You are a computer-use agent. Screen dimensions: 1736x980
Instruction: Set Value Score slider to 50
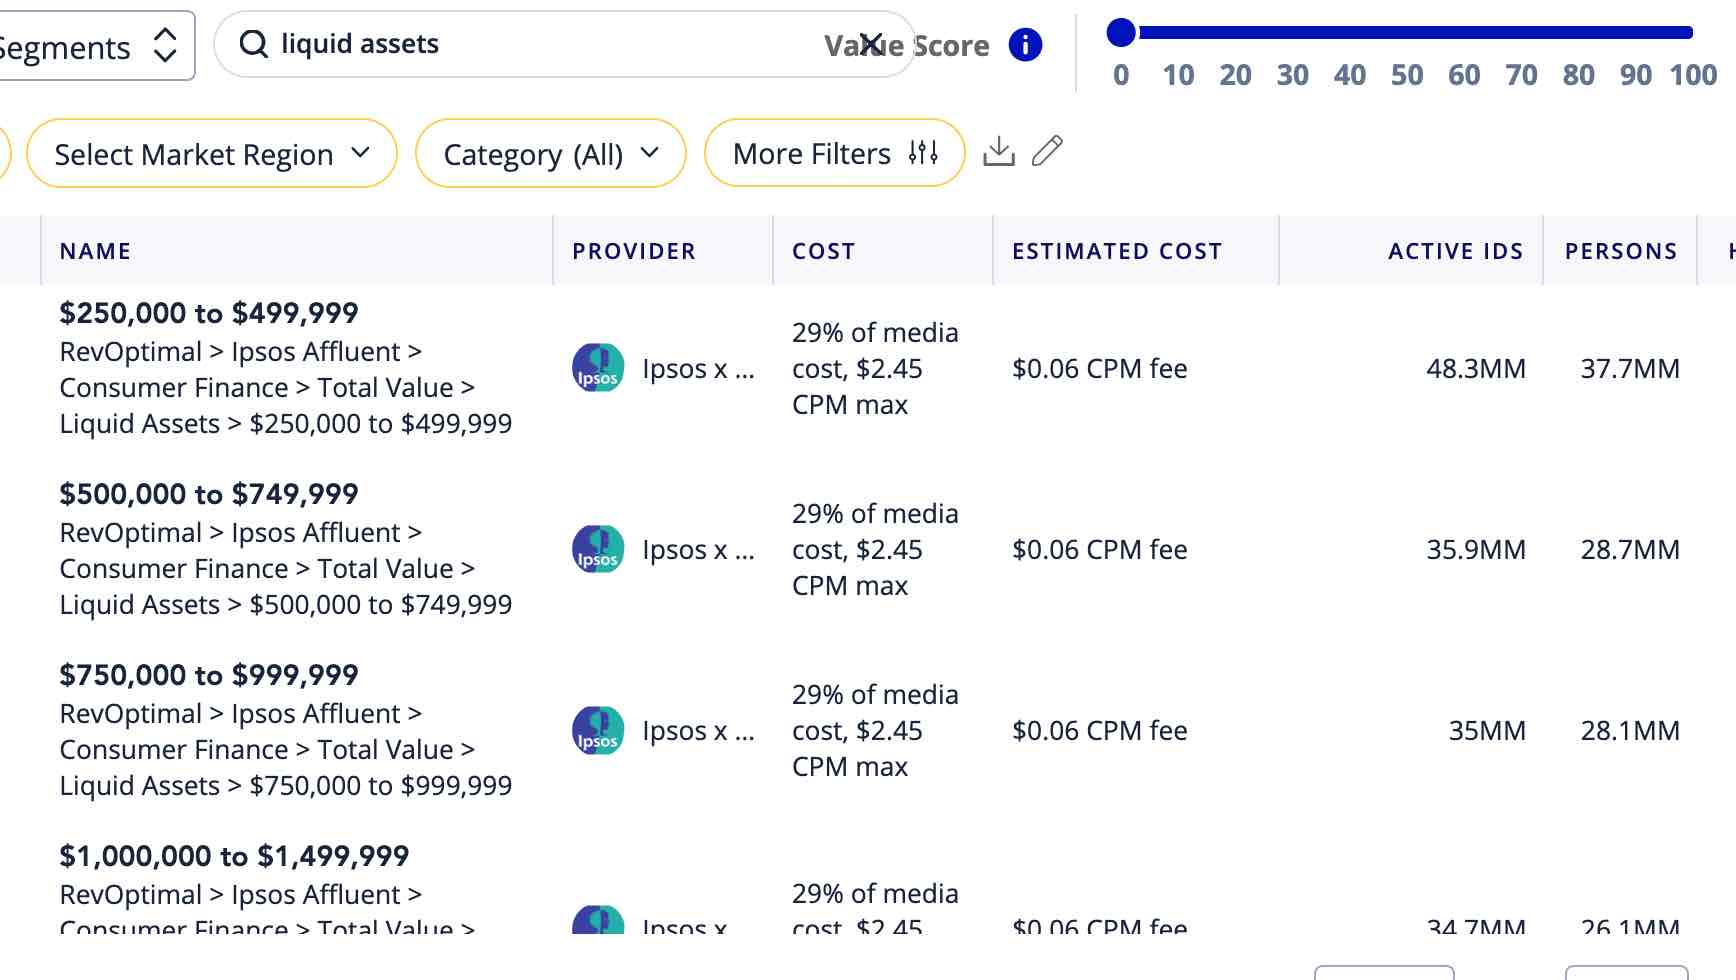coord(1406,33)
